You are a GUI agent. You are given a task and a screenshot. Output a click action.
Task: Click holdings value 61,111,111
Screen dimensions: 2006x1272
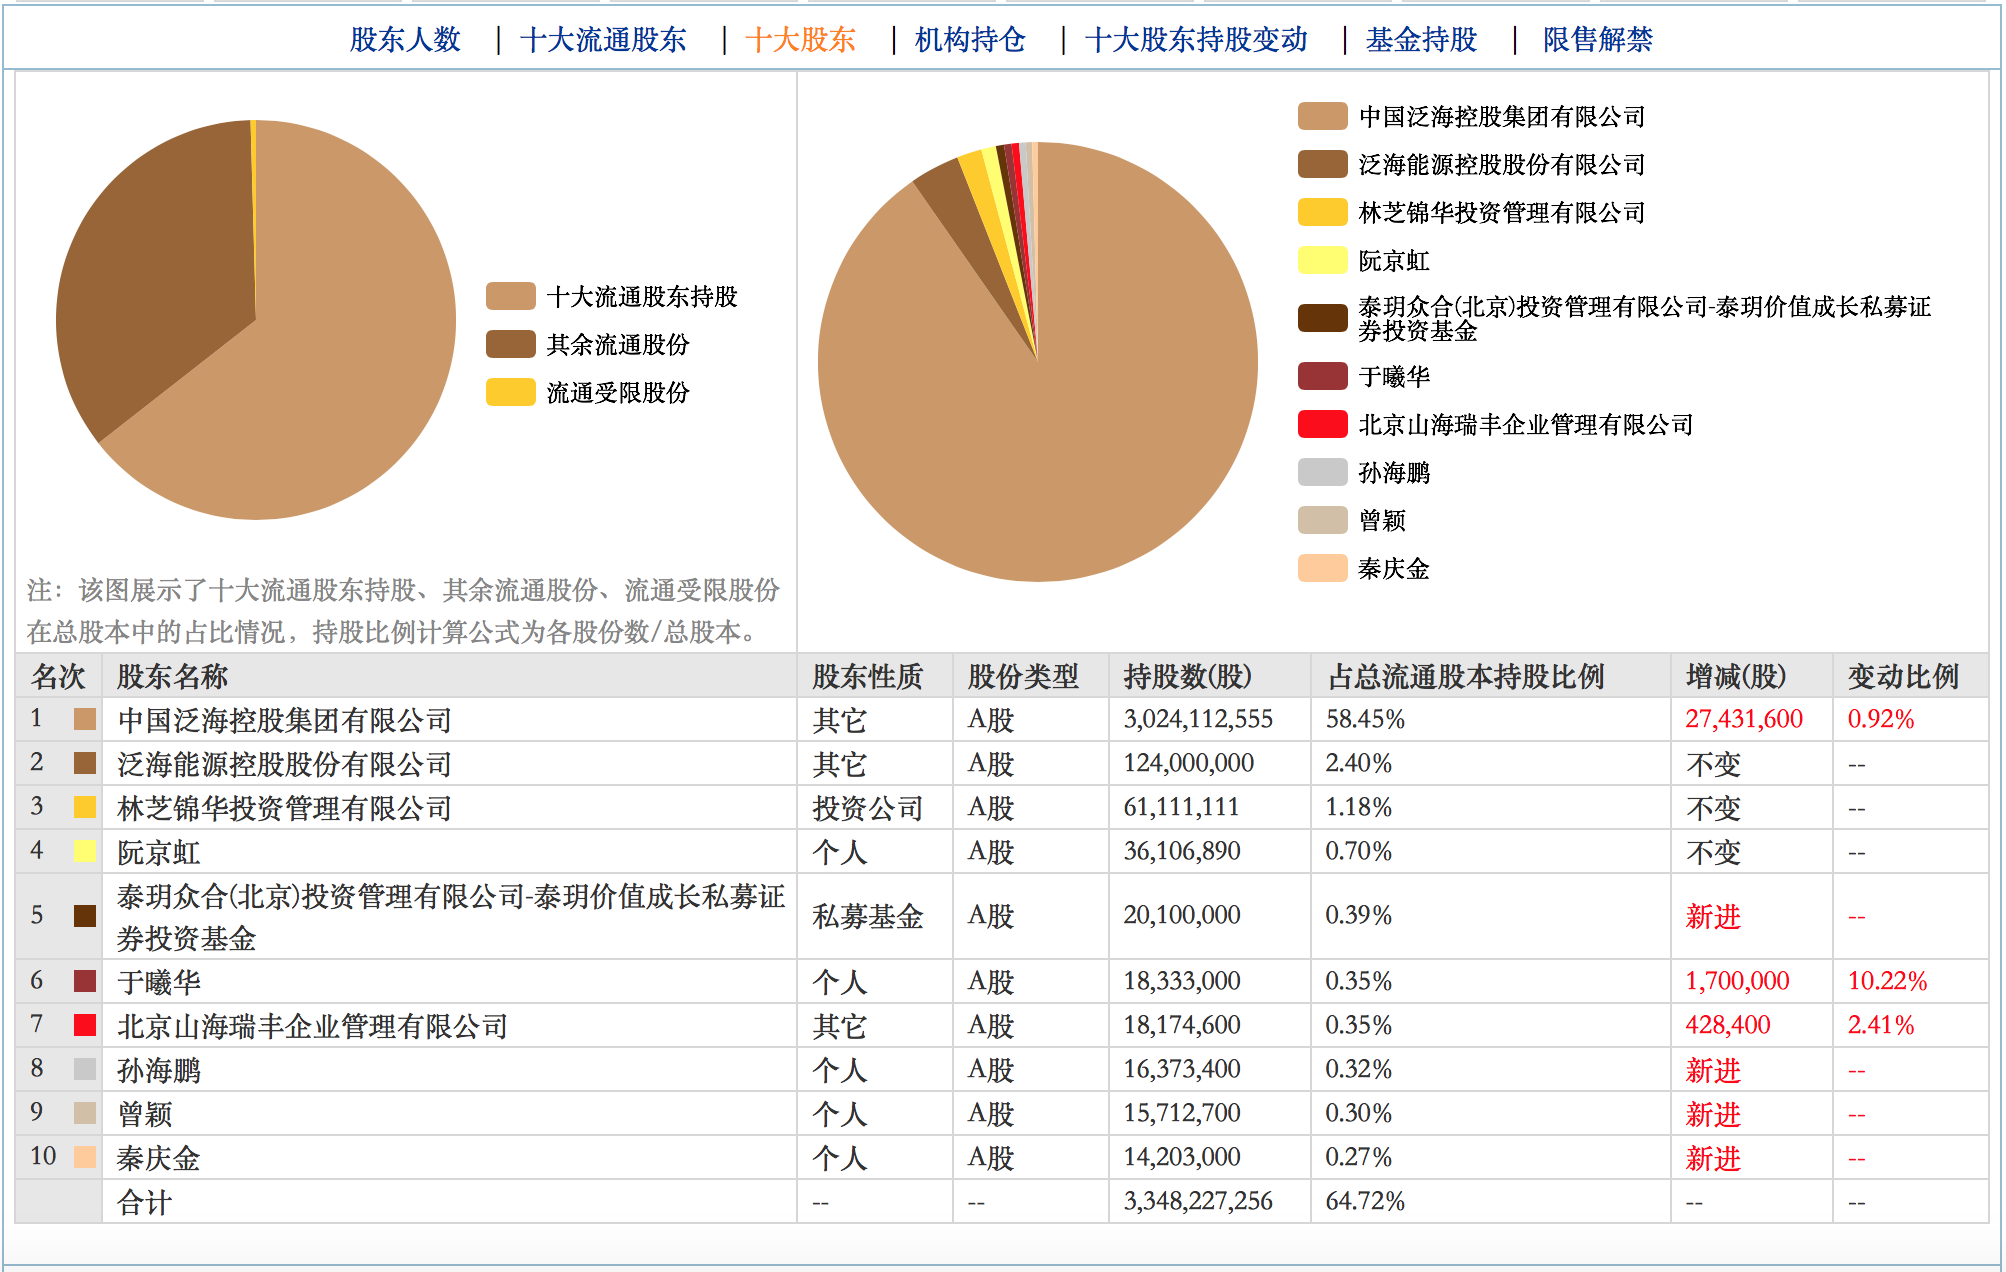click(x=1181, y=807)
